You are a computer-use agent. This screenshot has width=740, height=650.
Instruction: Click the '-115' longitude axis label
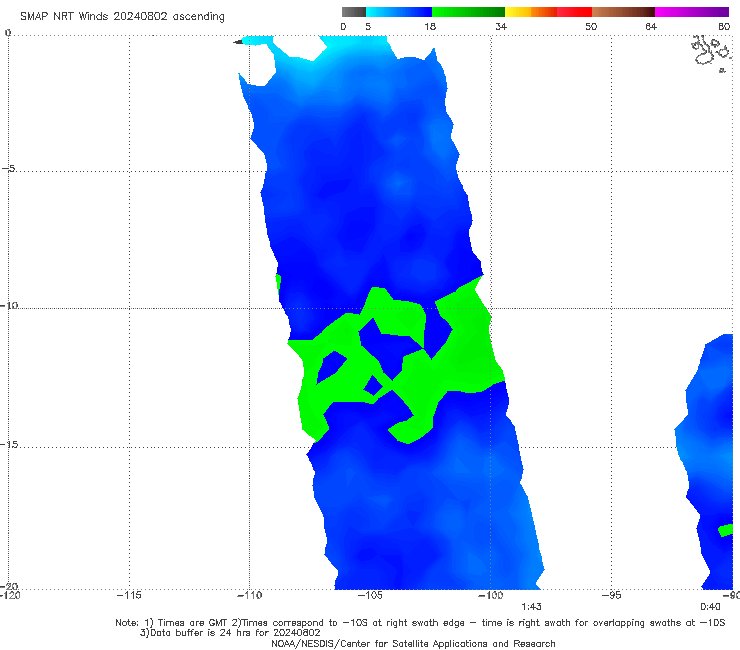pyautogui.click(x=129, y=595)
